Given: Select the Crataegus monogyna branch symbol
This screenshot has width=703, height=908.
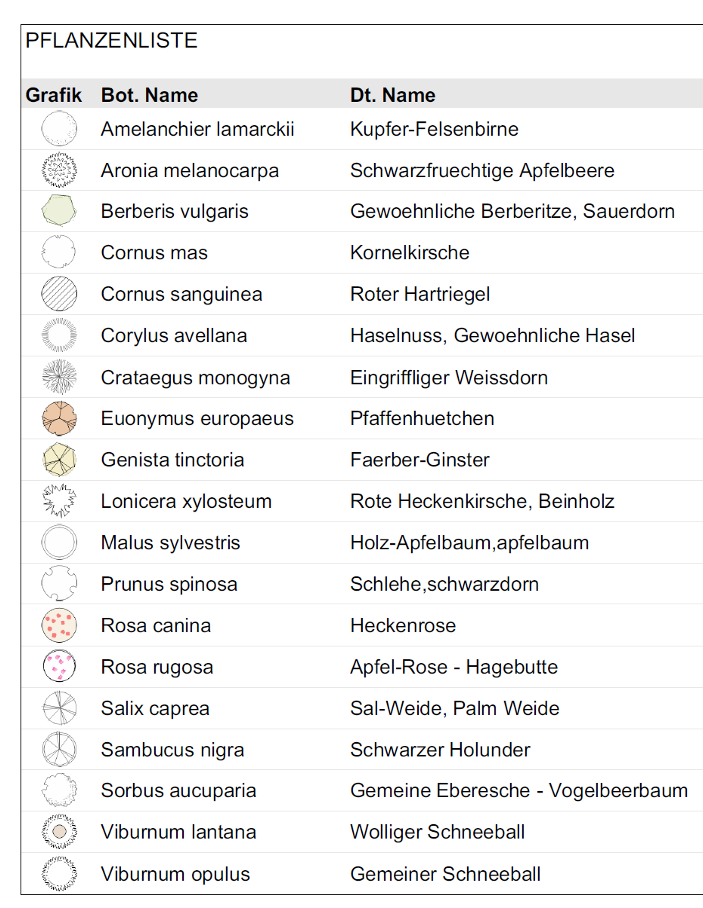Looking at the screenshot, I should (59, 377).
